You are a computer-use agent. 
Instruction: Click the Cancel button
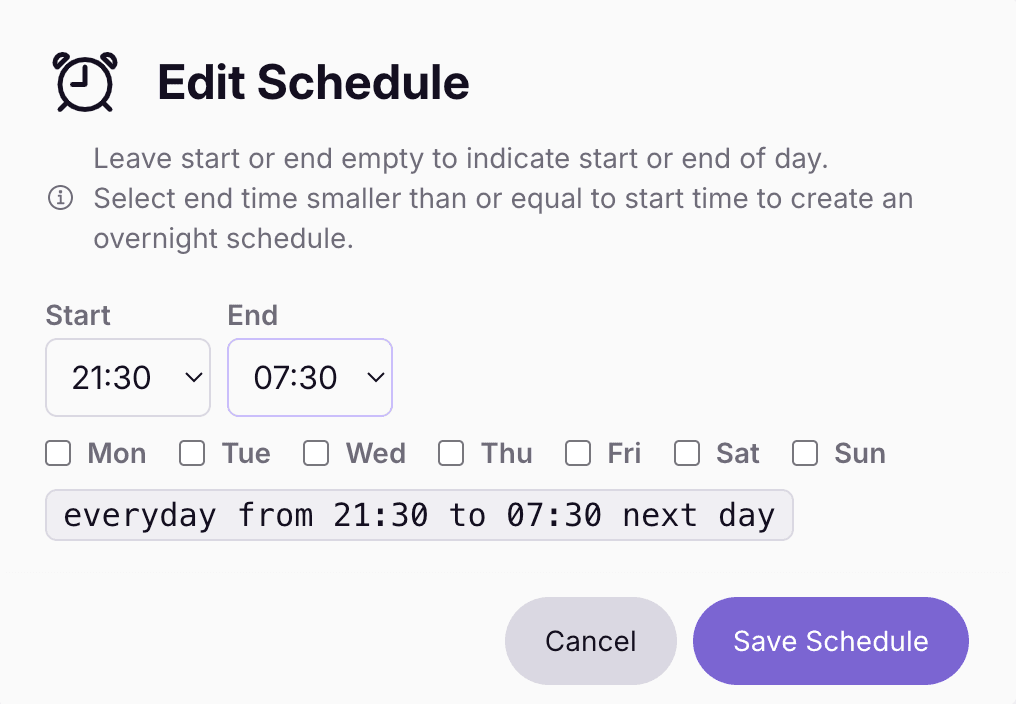tap(591, 641)
